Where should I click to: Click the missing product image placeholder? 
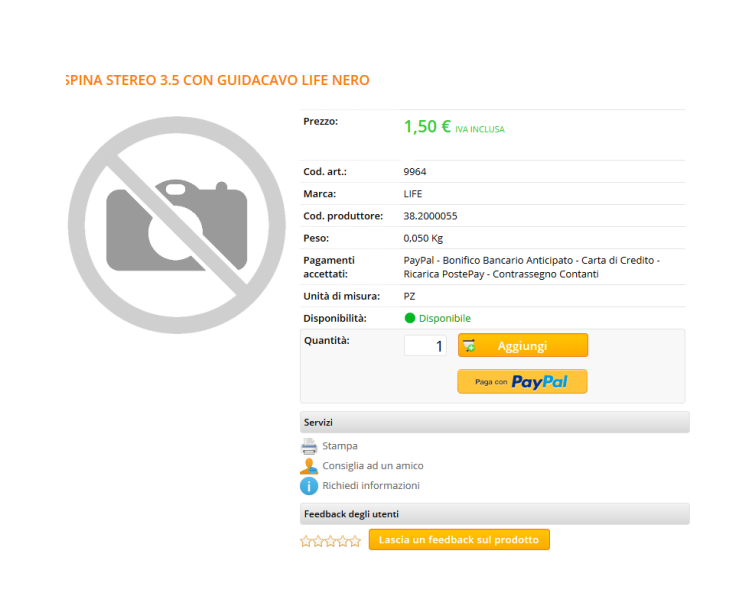pyautogui.click(x=176, y=225)
